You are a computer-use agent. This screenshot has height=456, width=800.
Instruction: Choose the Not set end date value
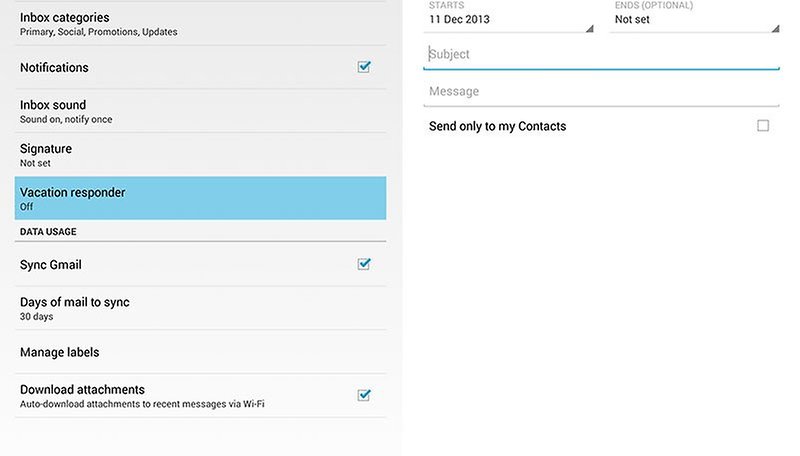[632, 19]
